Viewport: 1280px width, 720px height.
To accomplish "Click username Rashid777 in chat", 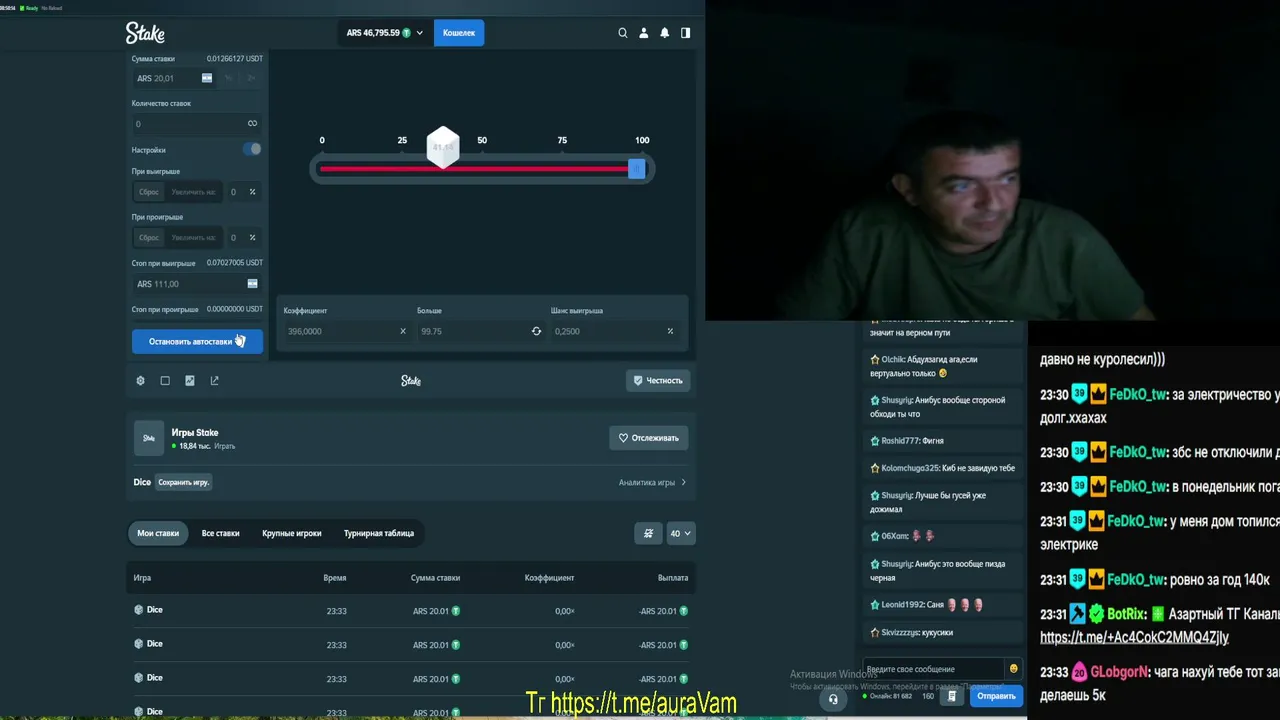I will (897, 440).
